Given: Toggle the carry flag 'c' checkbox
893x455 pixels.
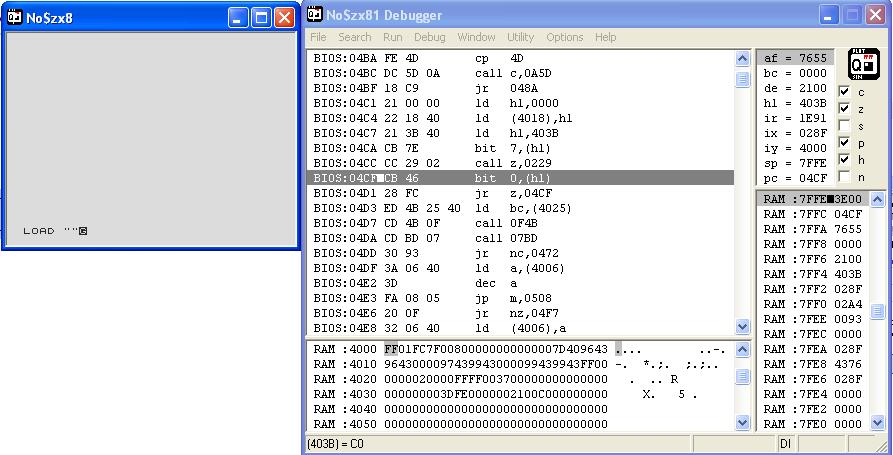Looking at the screenshot, I should [x=844, y=91].
